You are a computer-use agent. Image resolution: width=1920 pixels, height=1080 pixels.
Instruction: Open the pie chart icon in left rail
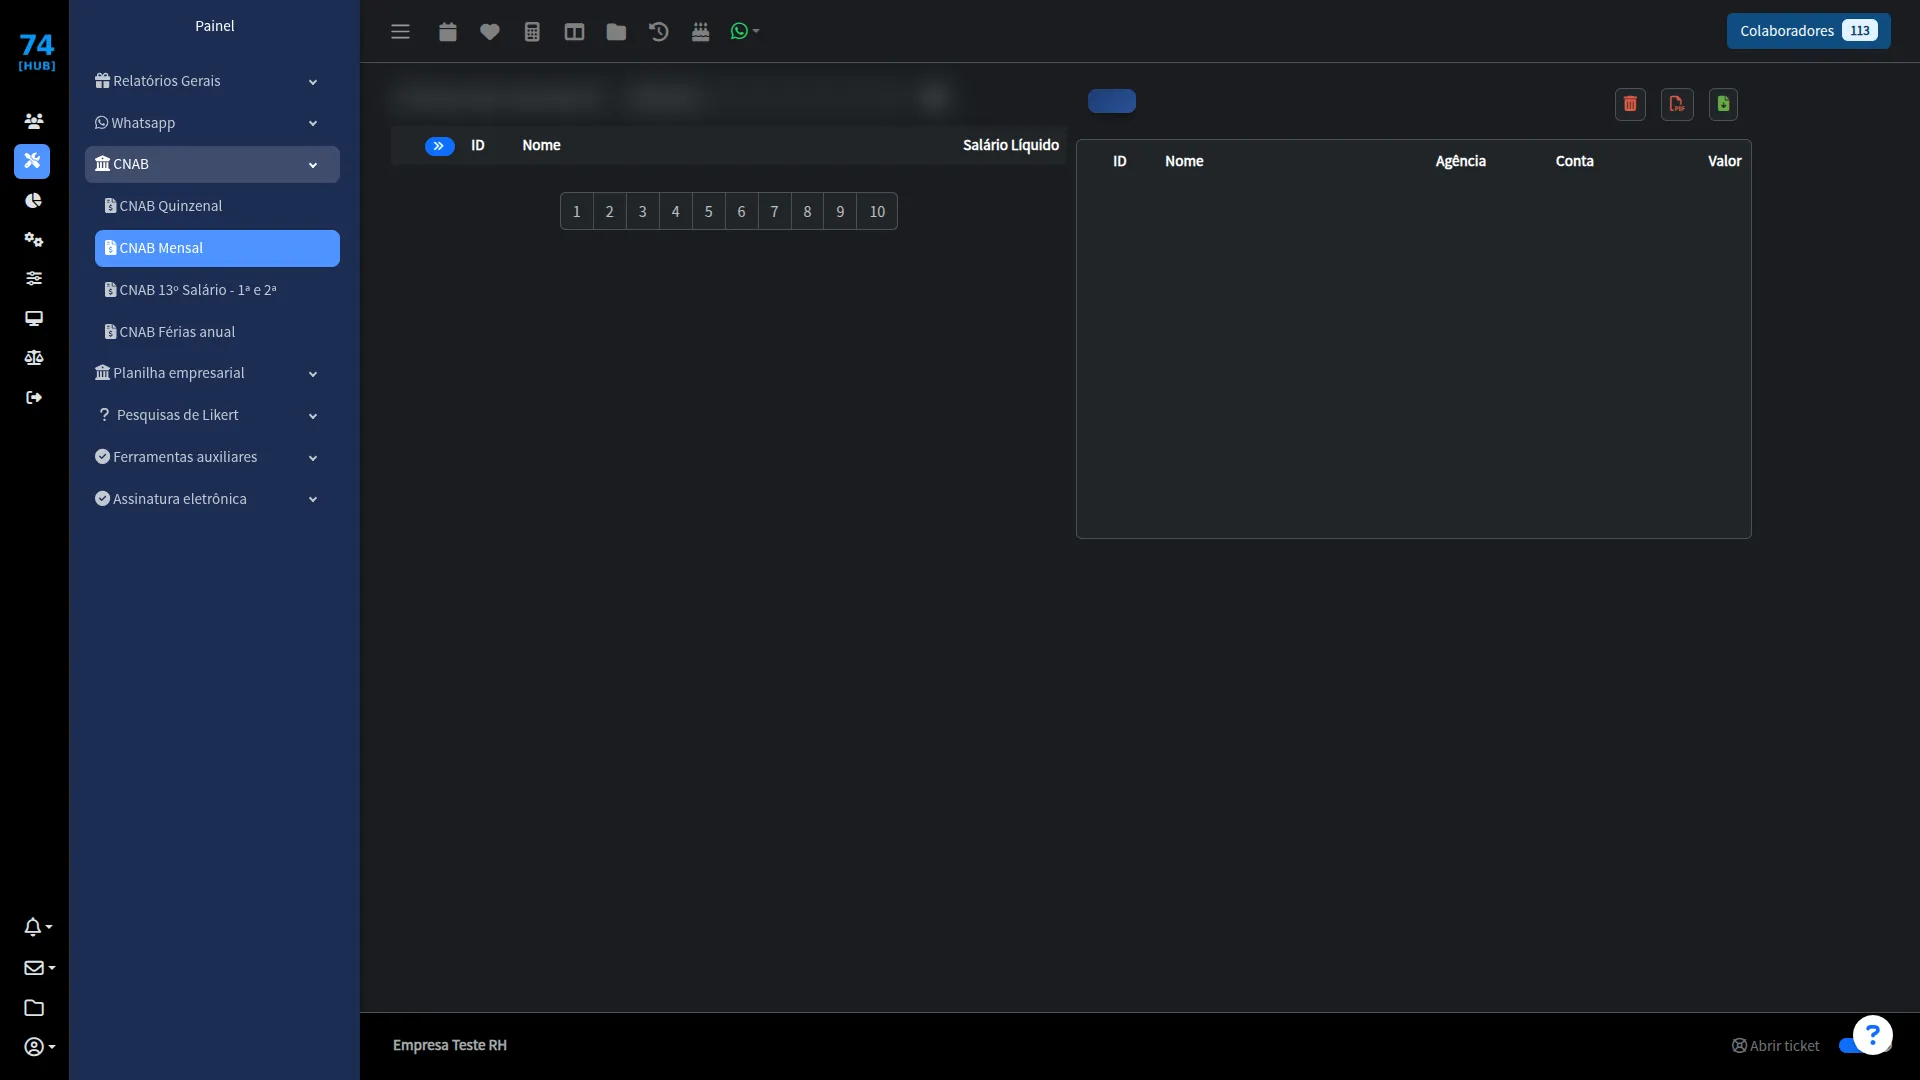[x=34, y=201]
